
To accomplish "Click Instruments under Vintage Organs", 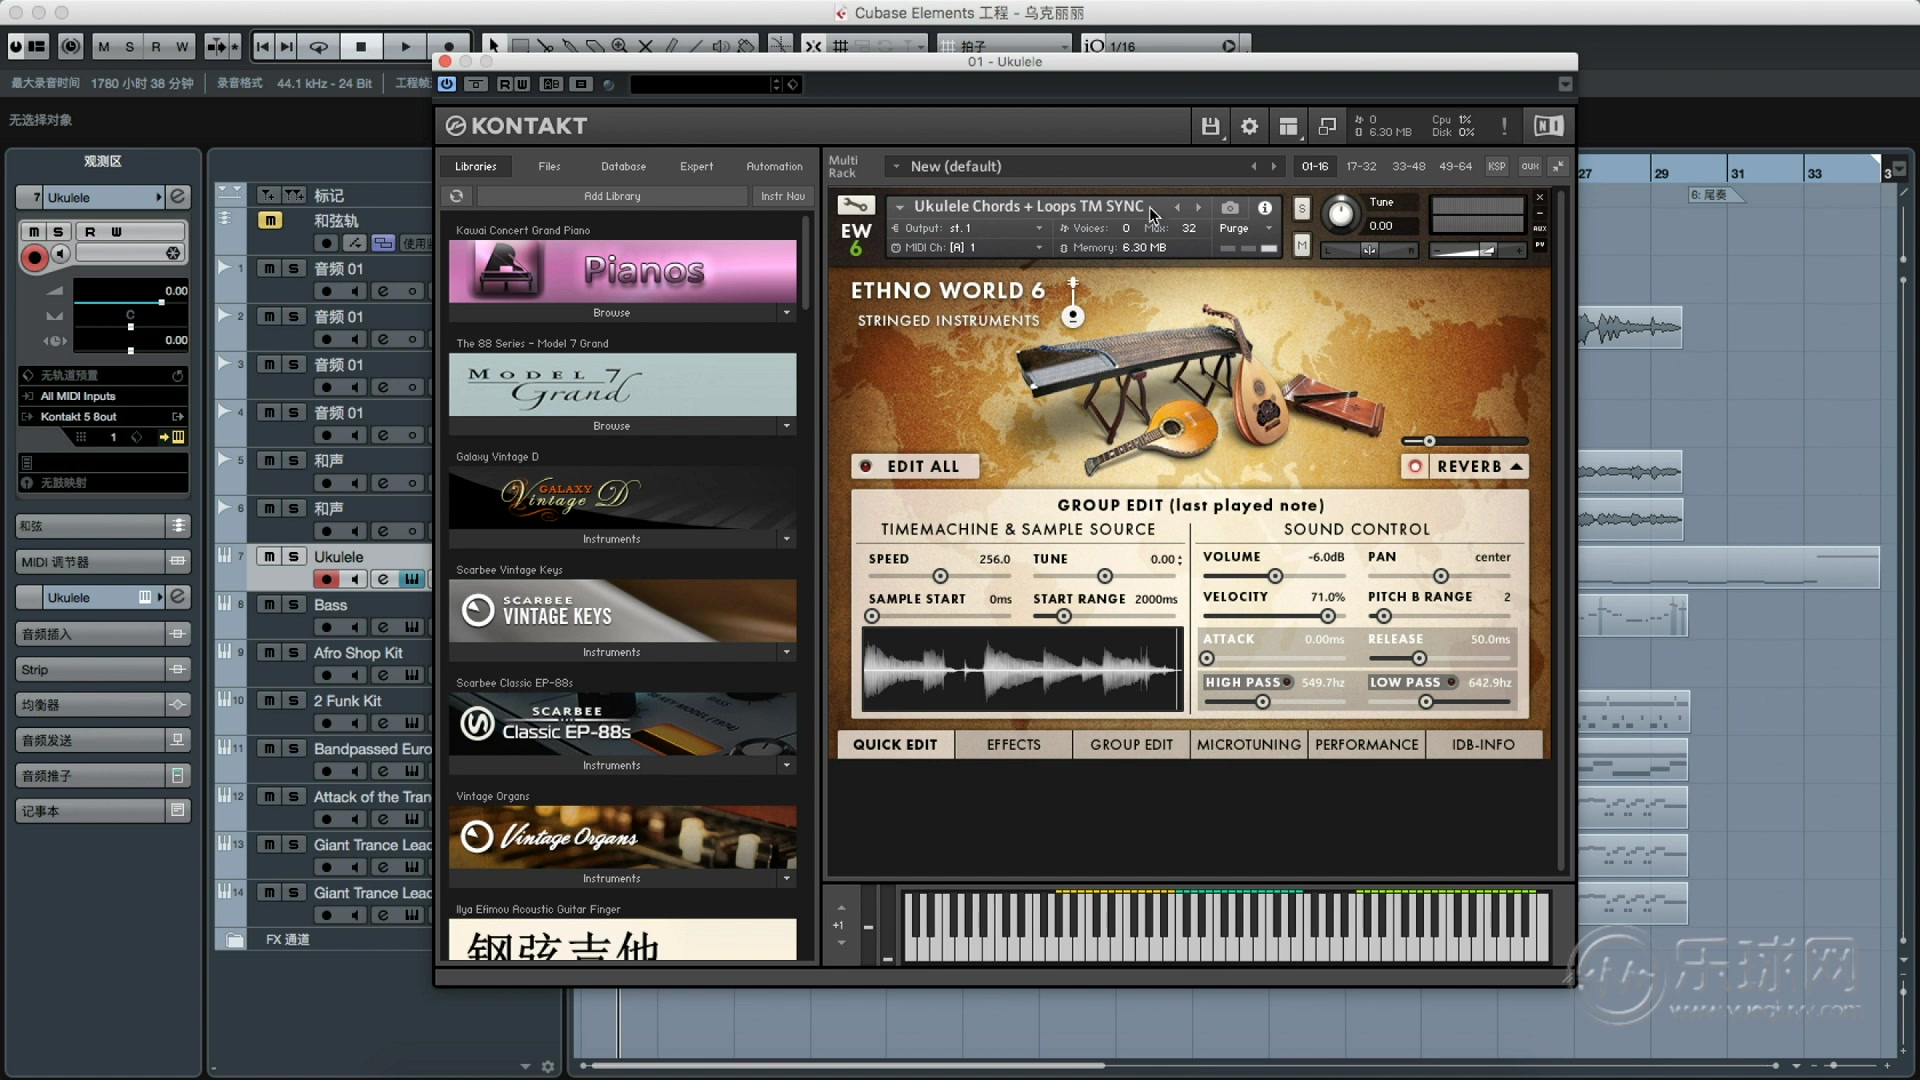I will pos(612,878).
